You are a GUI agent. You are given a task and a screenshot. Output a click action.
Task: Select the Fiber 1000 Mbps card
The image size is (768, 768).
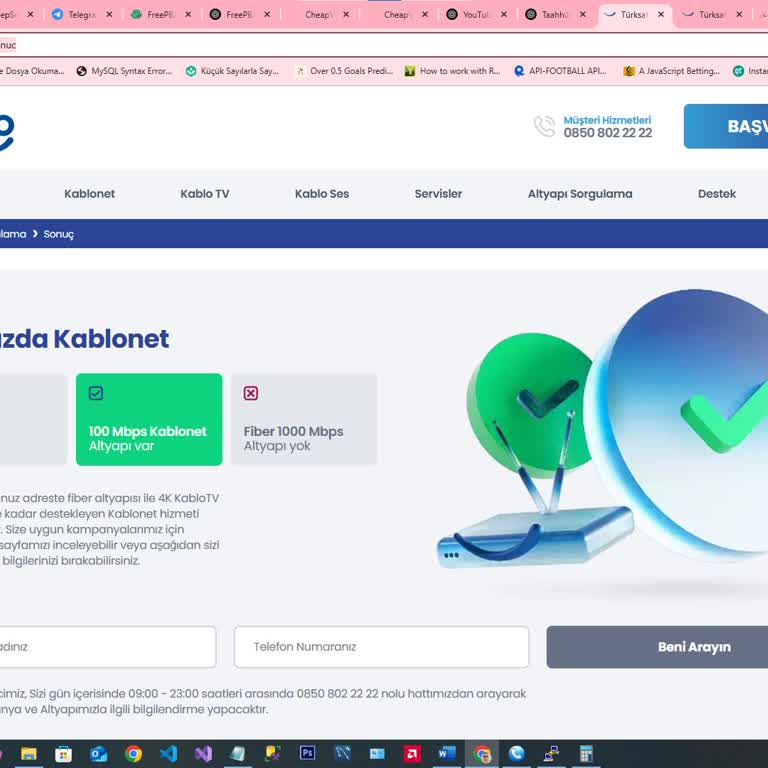point(304,419)
